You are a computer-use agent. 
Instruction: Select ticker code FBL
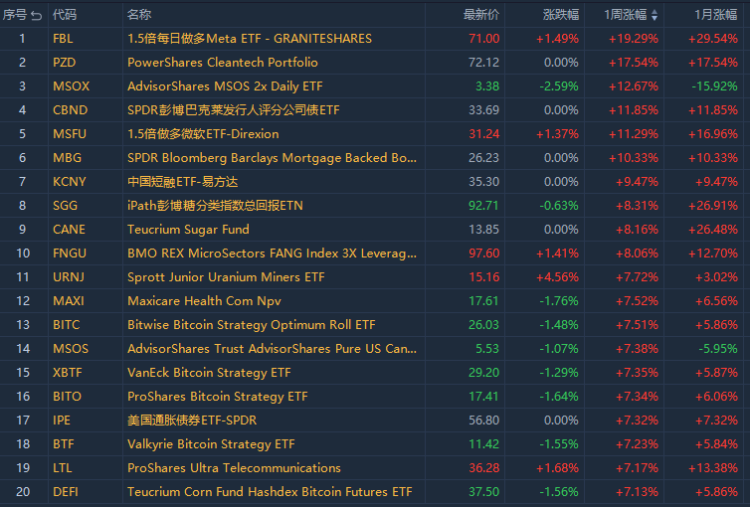(63, 39)
